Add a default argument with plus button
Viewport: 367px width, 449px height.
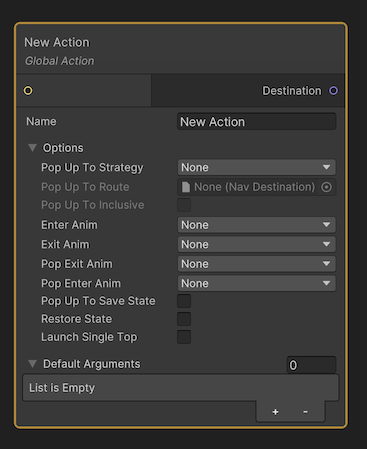275,412
